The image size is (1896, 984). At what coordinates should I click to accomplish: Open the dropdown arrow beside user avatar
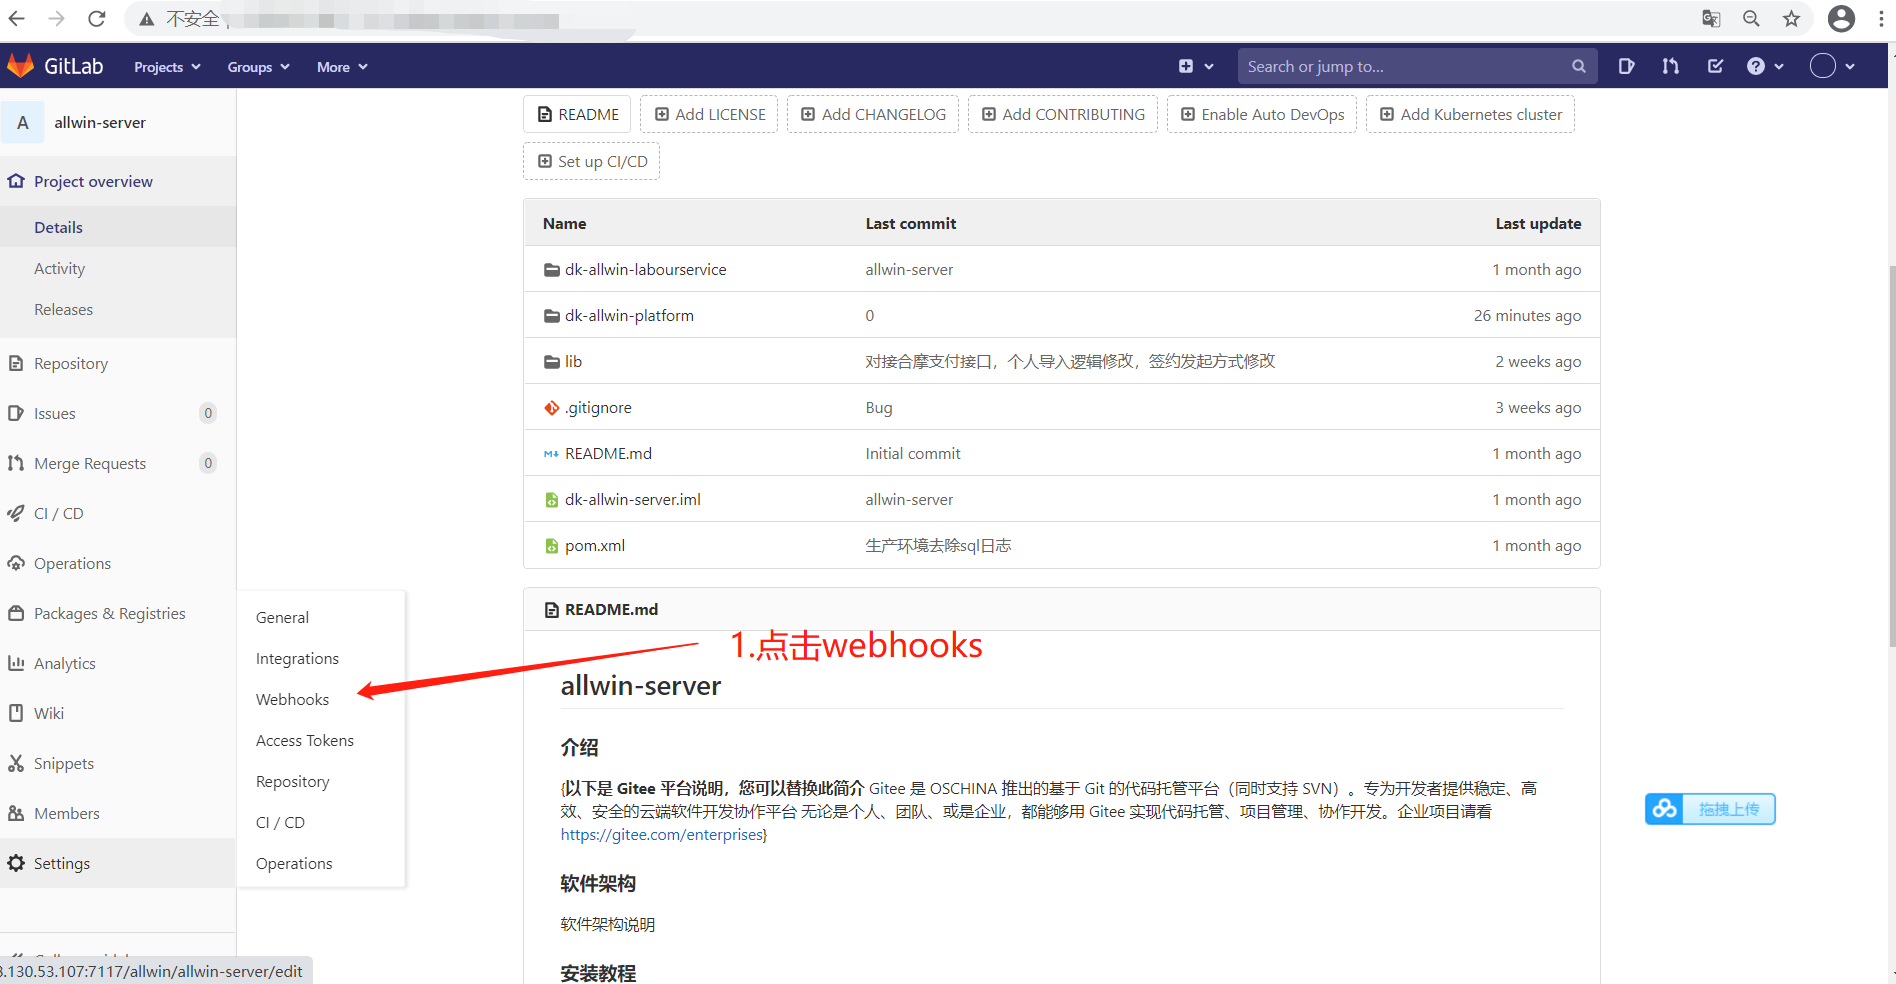1850,67
